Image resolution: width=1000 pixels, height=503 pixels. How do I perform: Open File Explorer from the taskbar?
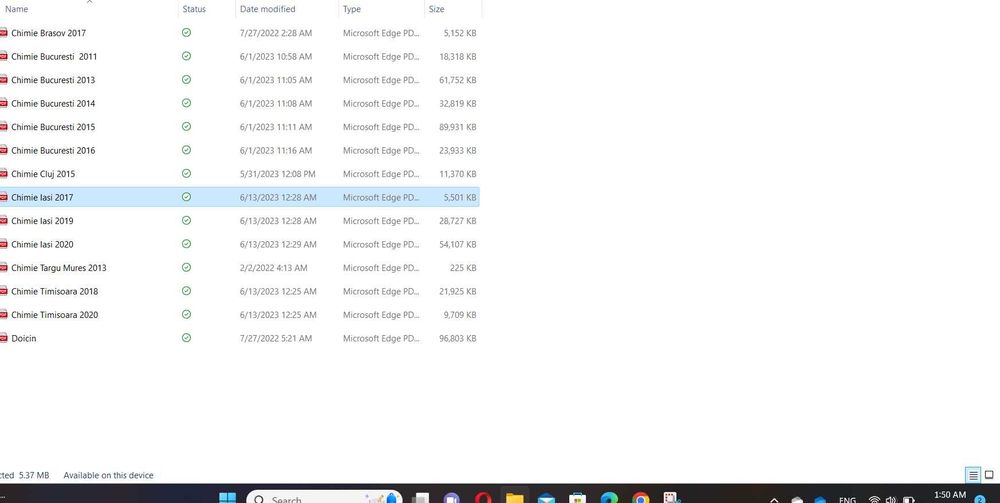(515, 498)
